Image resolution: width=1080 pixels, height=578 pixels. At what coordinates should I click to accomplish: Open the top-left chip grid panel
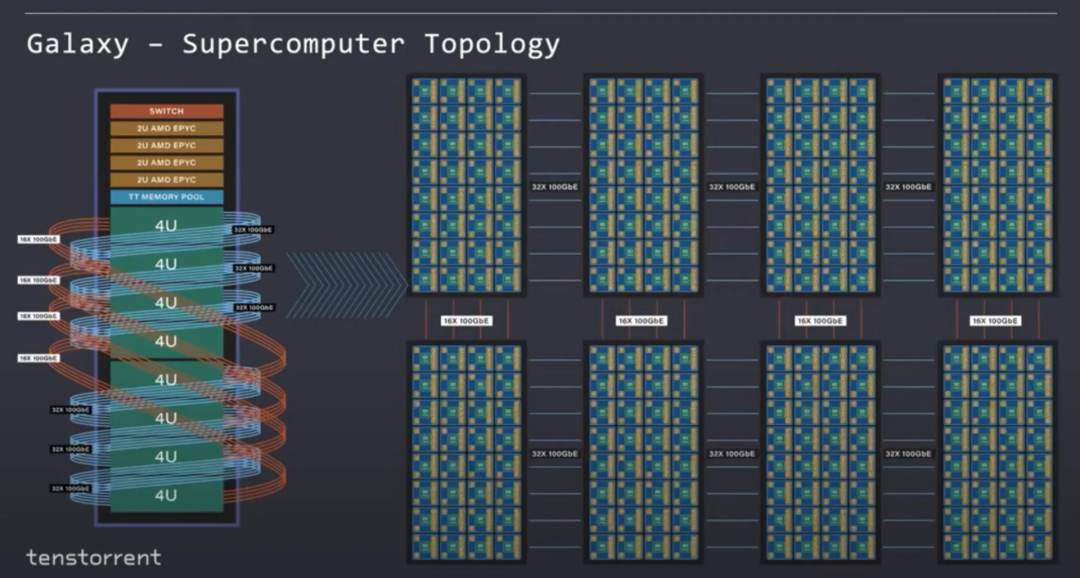point(466,184)
